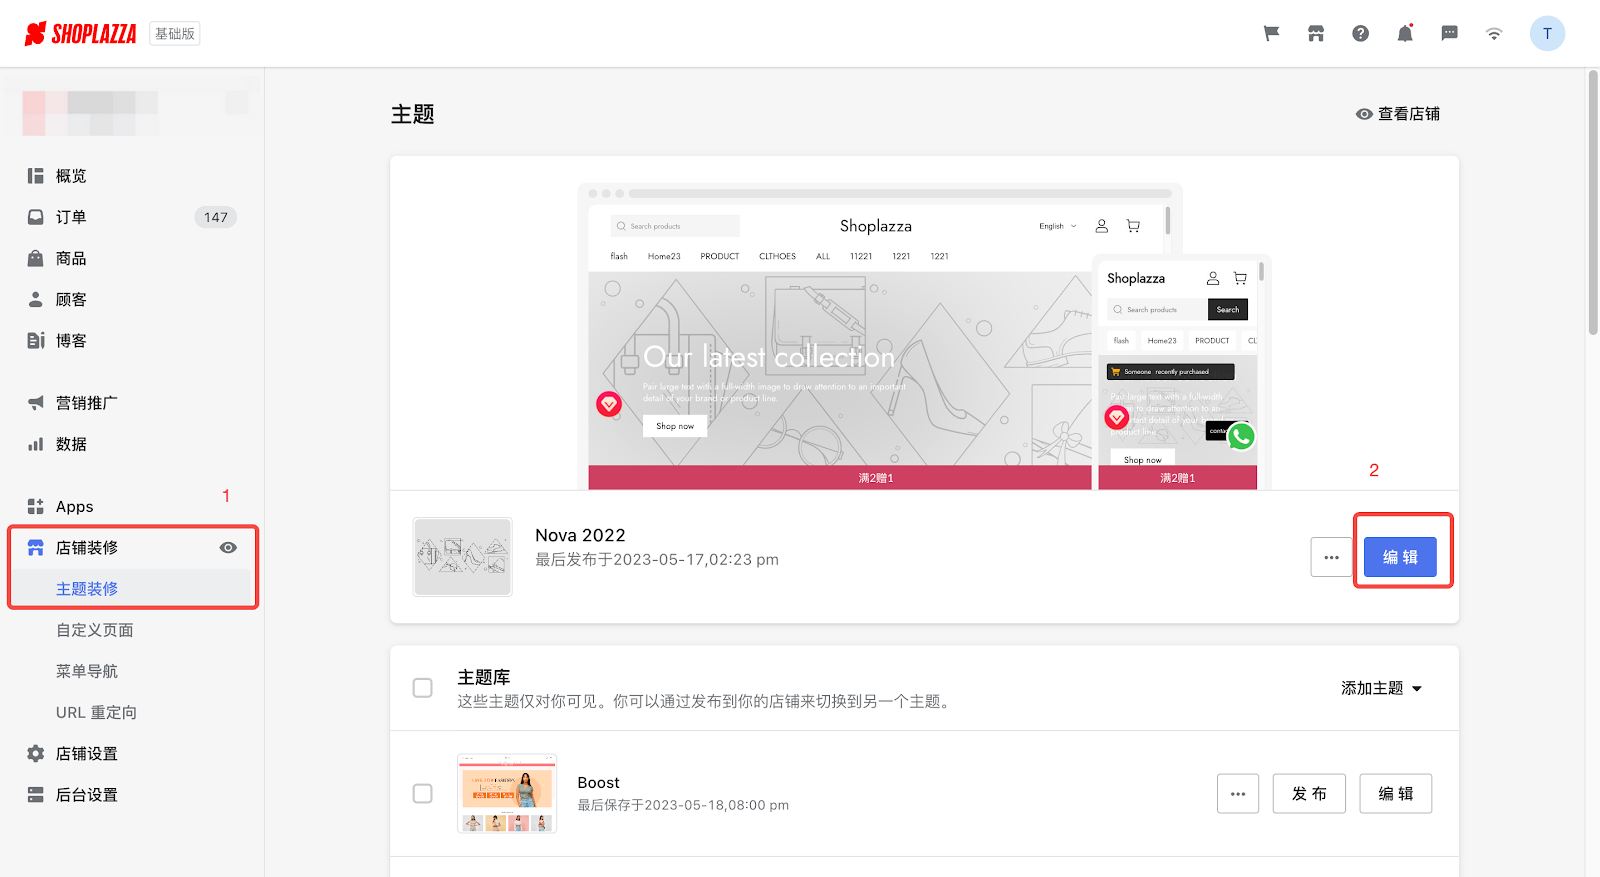Click the eye icon beside 店铺装修
1600x877 pixels.
click(228, 548)
